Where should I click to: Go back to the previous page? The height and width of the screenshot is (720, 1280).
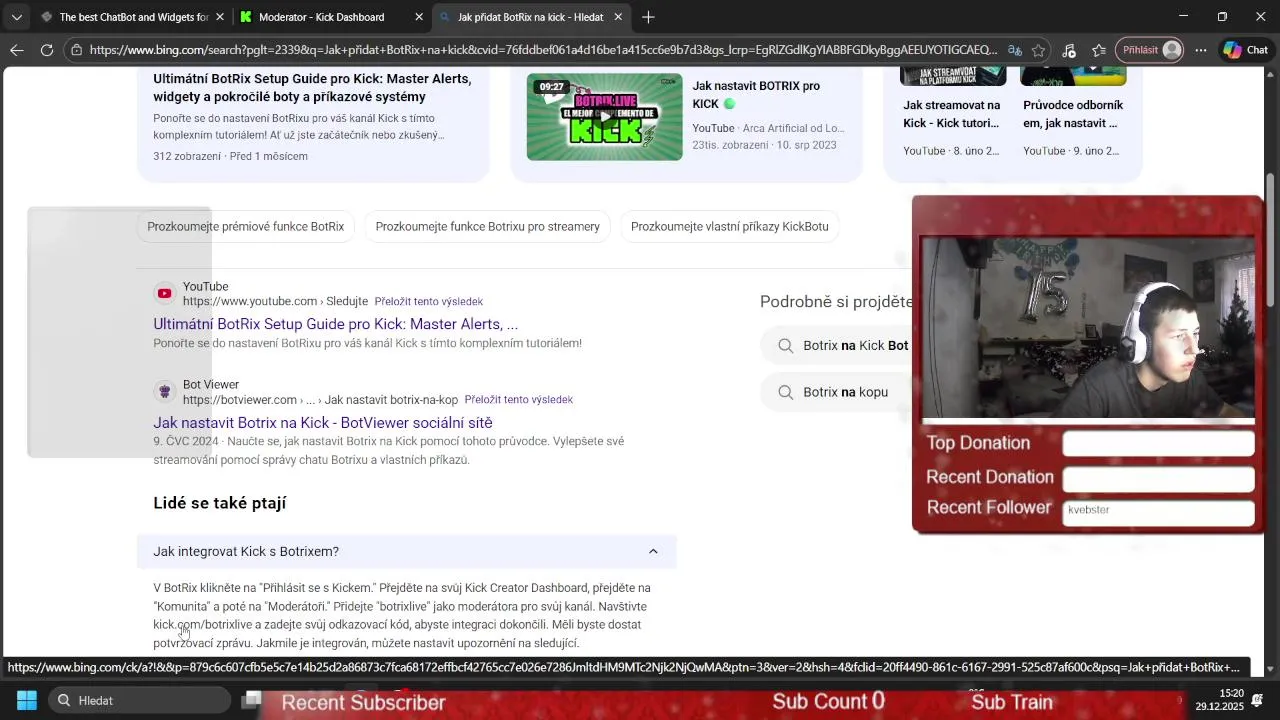click(x=17, y=50)
